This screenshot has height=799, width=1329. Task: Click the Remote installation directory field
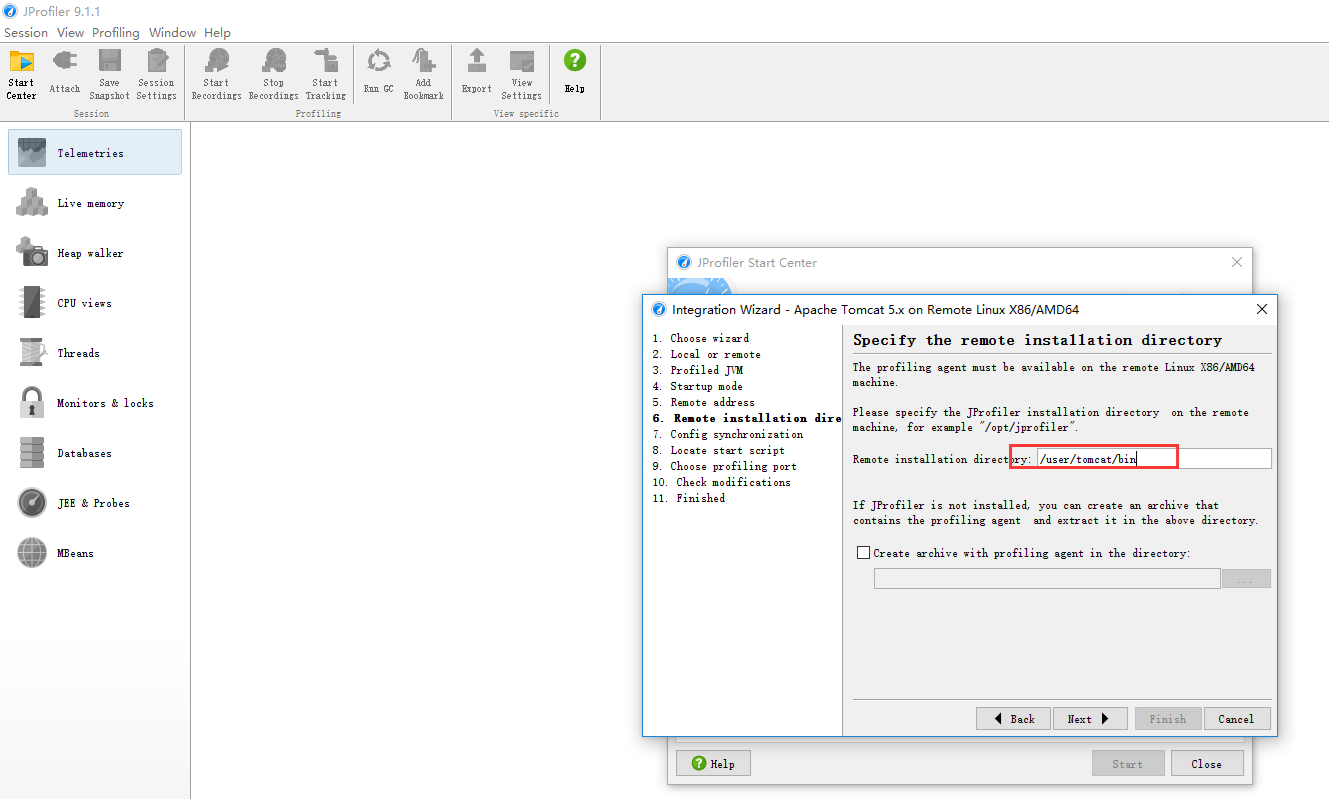(x=1154, y=459)
